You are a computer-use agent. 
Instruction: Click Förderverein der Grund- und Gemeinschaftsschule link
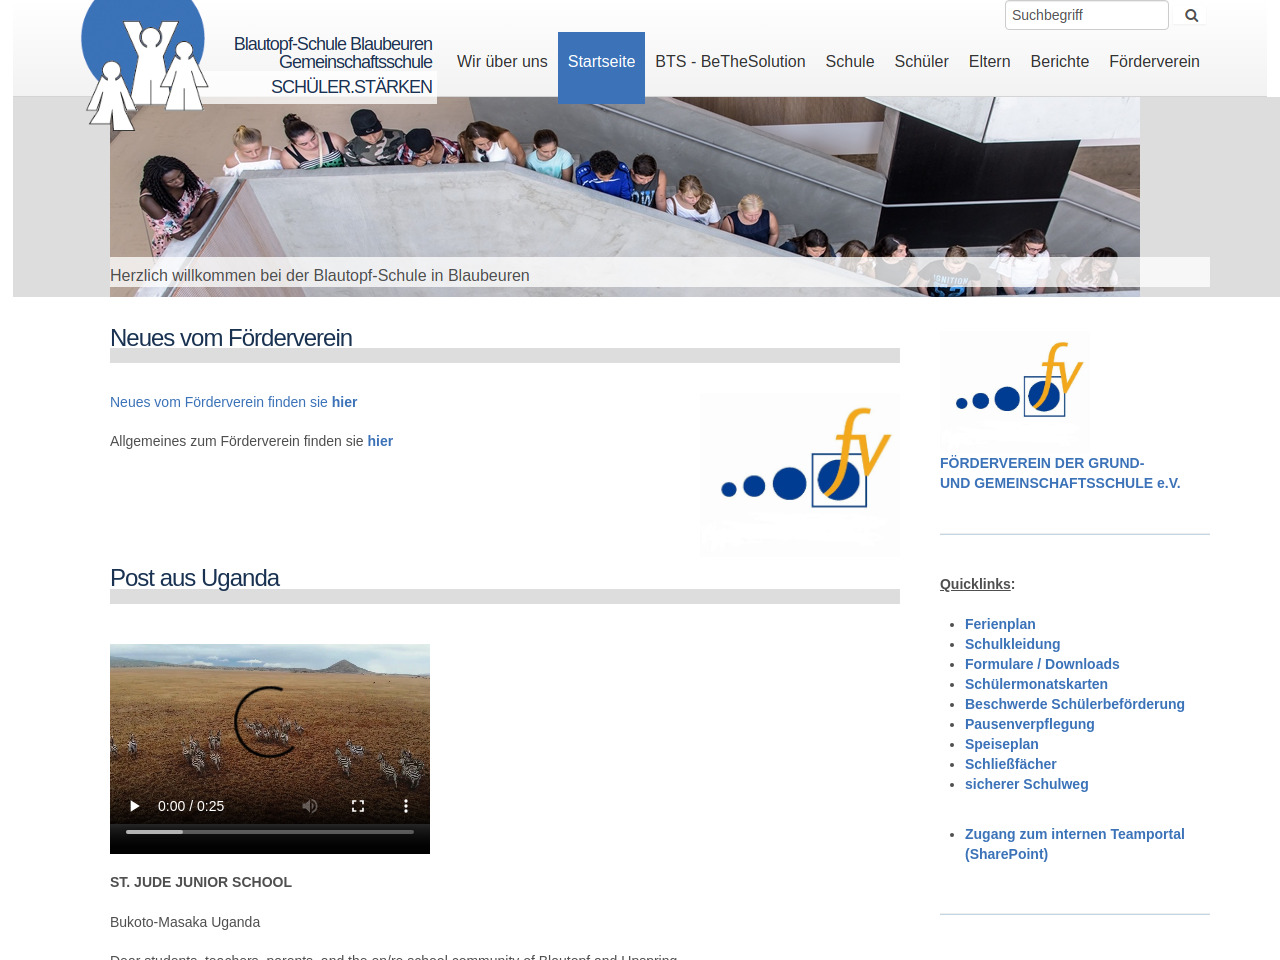[1060, 473]
